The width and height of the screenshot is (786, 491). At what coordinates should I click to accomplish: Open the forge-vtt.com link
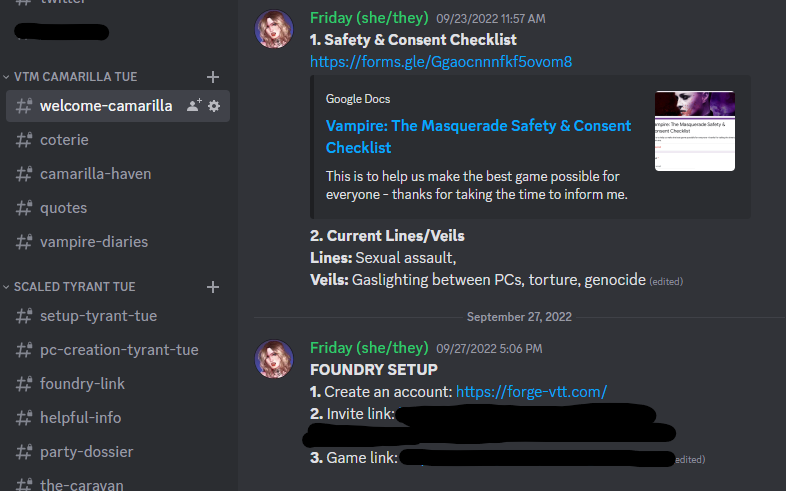tap(531, 392)
